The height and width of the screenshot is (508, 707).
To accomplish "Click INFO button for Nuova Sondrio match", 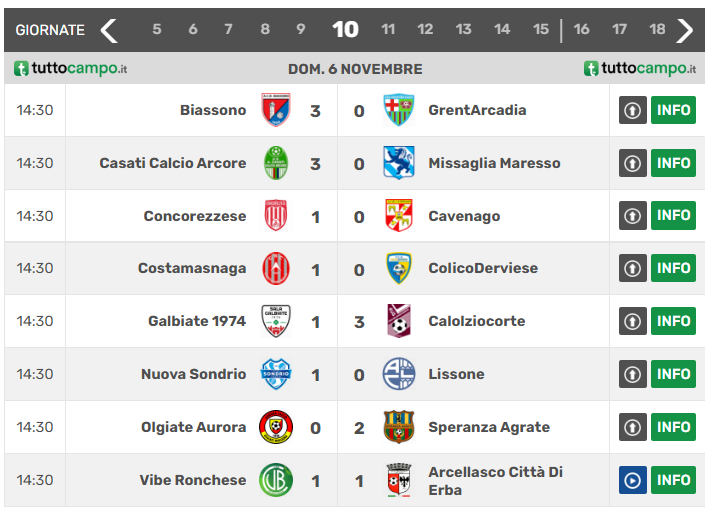I will pos(673,374).
